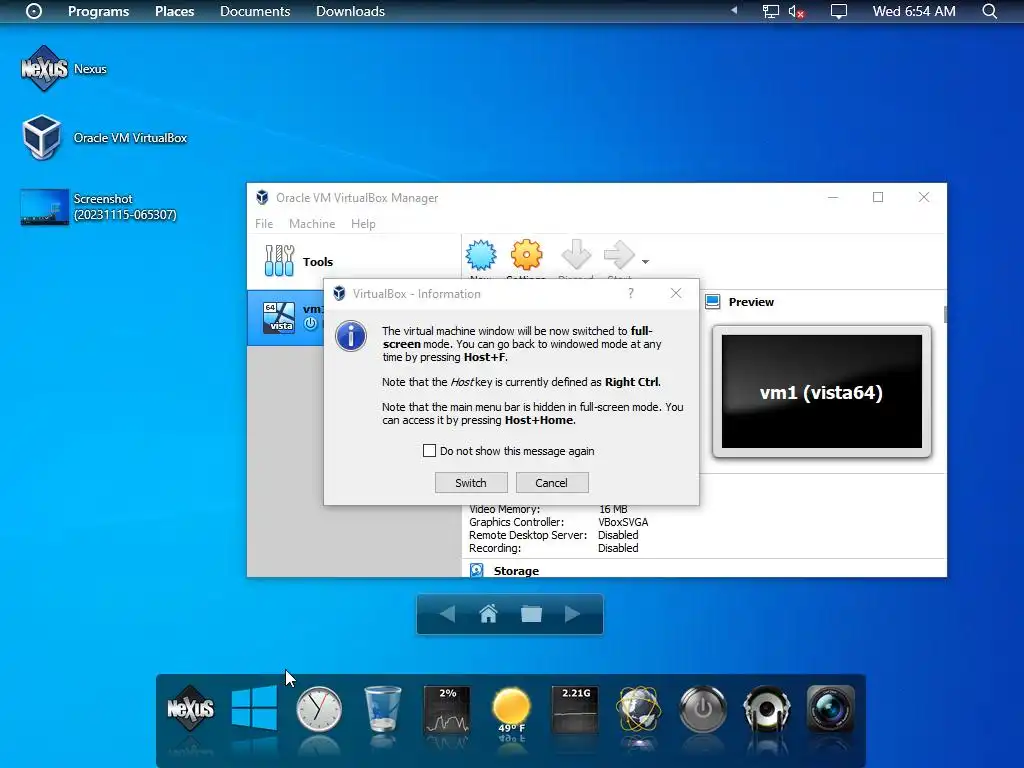Click the Wed 6:54 AM clock
This screenshot has height=768, width=1024.
pyautogui.click(x=914, y=11)
